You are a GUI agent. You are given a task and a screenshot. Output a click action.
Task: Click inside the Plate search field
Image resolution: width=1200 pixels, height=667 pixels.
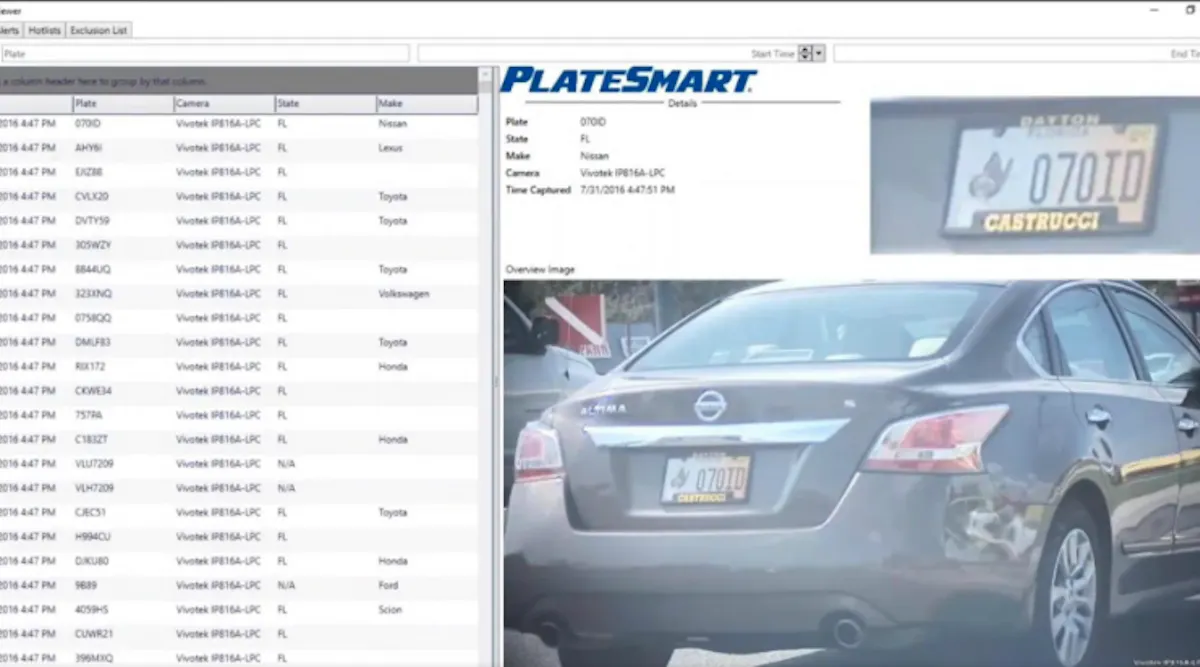point(200,52)
